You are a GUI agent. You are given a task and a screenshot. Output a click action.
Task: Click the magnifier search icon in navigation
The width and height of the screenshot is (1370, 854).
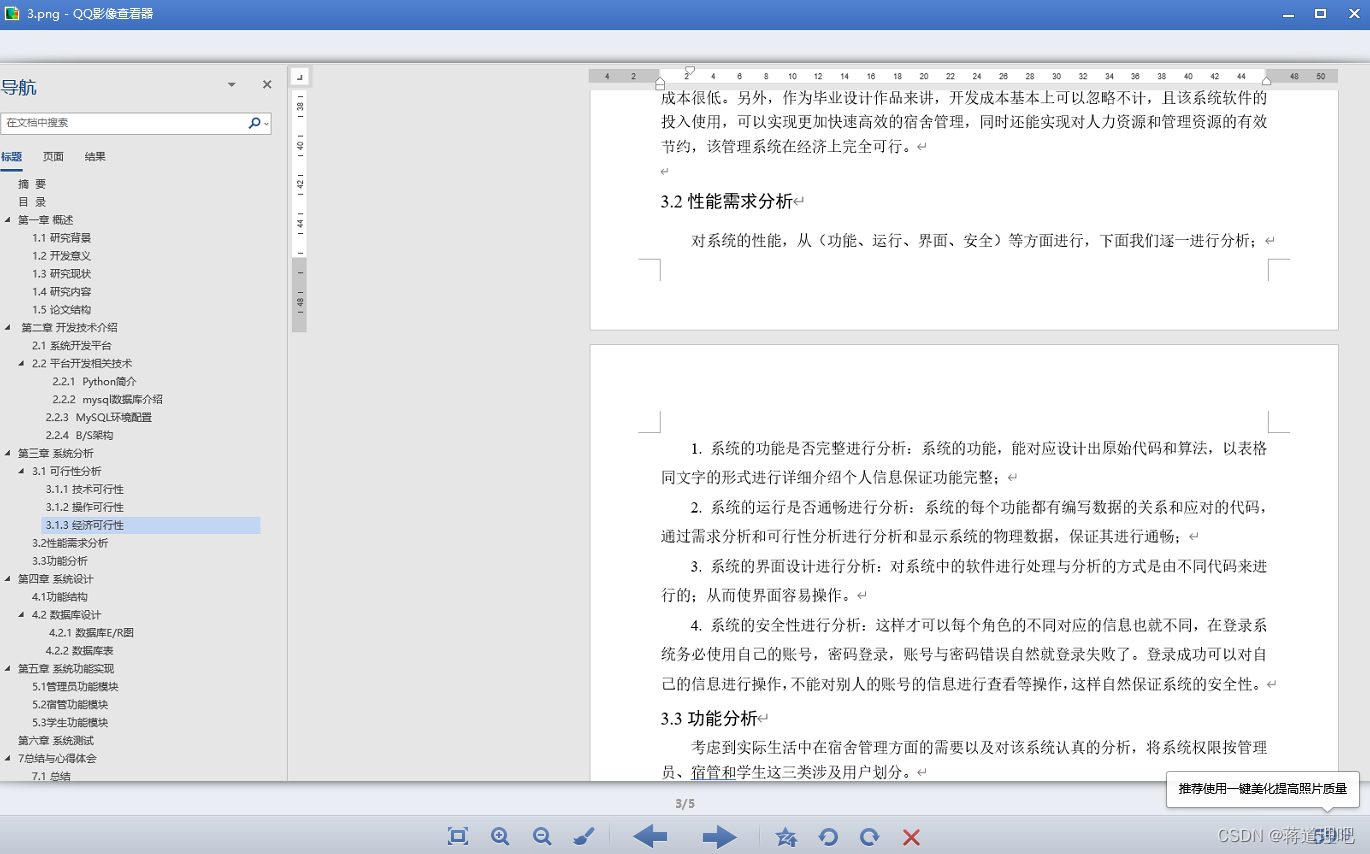pyautogui.click(x=254, y=123)
